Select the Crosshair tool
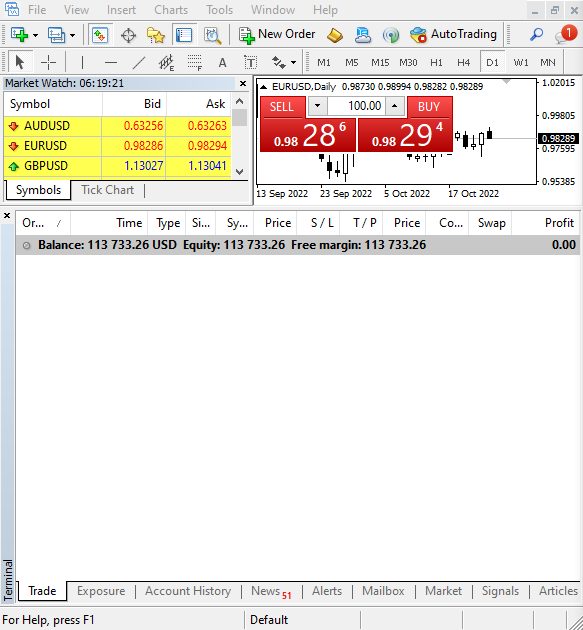Viewport: 583px width, 630px height. click(48, 62)
